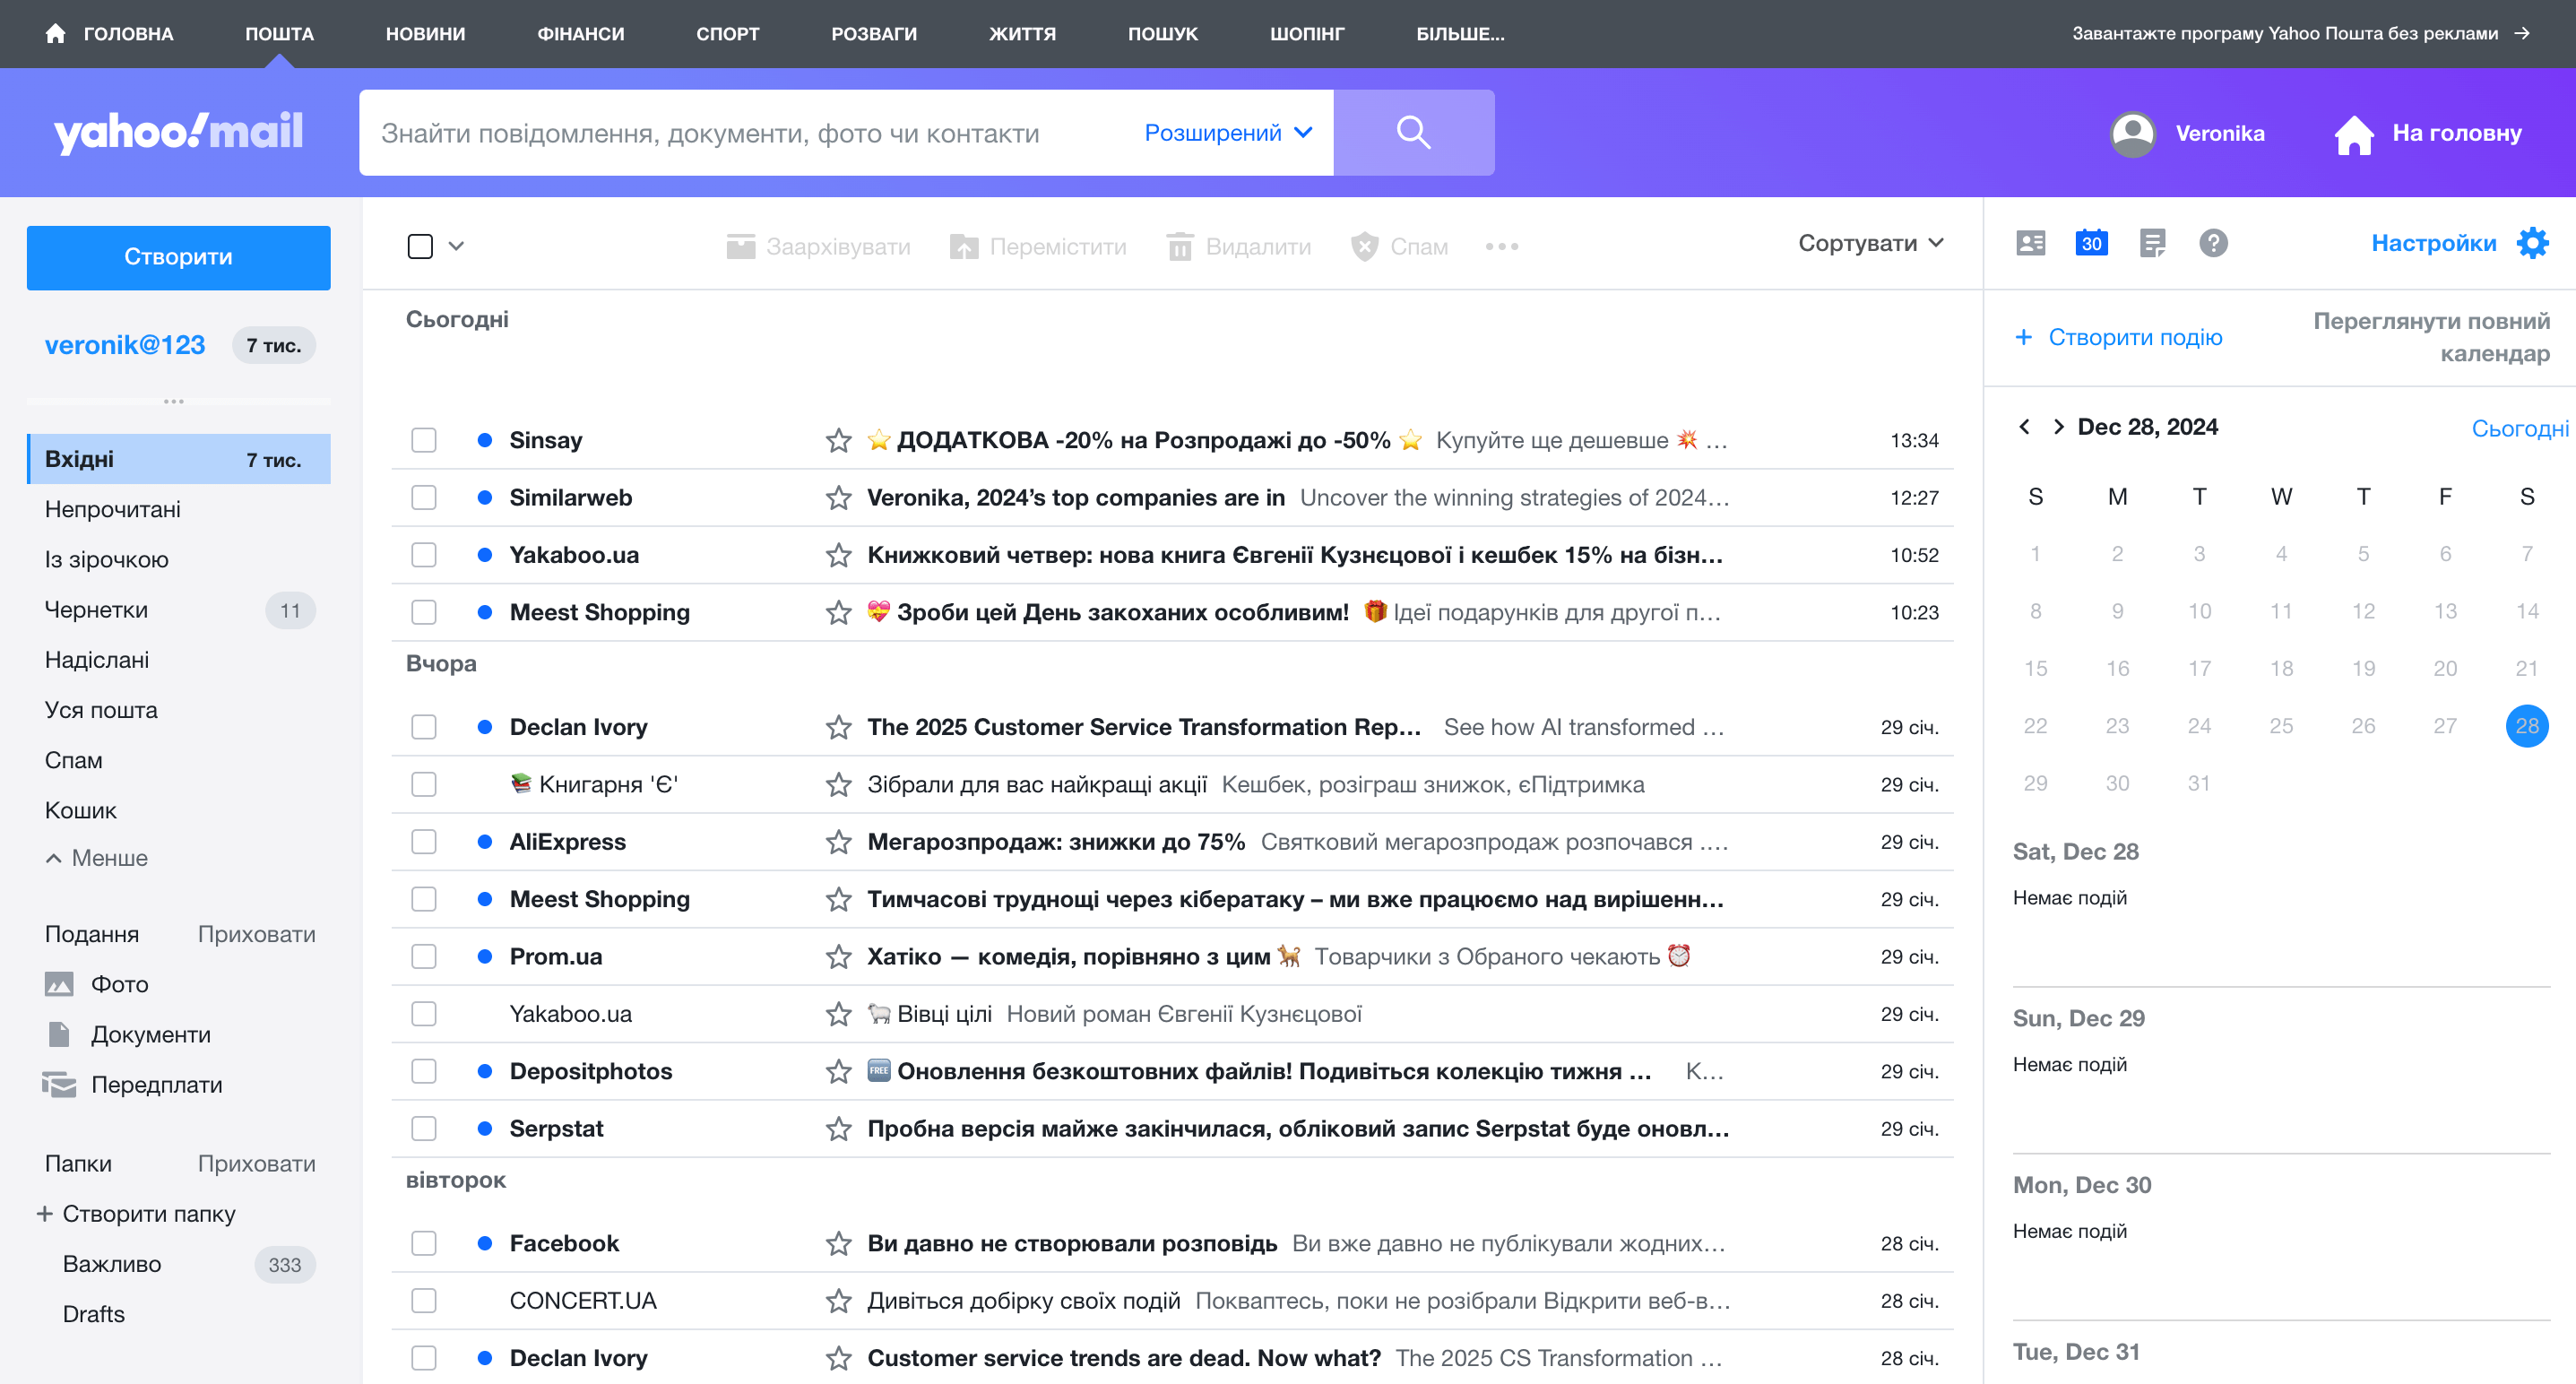Viewport: 2576px width, 1384px height.
Task: Check the 10:52 Yakaboo.ua email
Action: (x=424, y=555)
